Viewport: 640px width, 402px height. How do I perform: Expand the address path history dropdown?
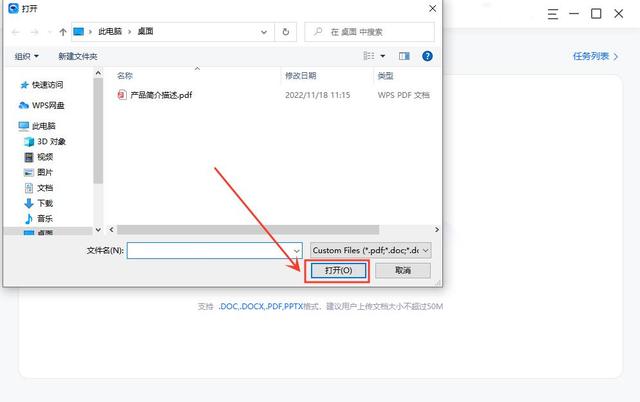pos(264,32)
